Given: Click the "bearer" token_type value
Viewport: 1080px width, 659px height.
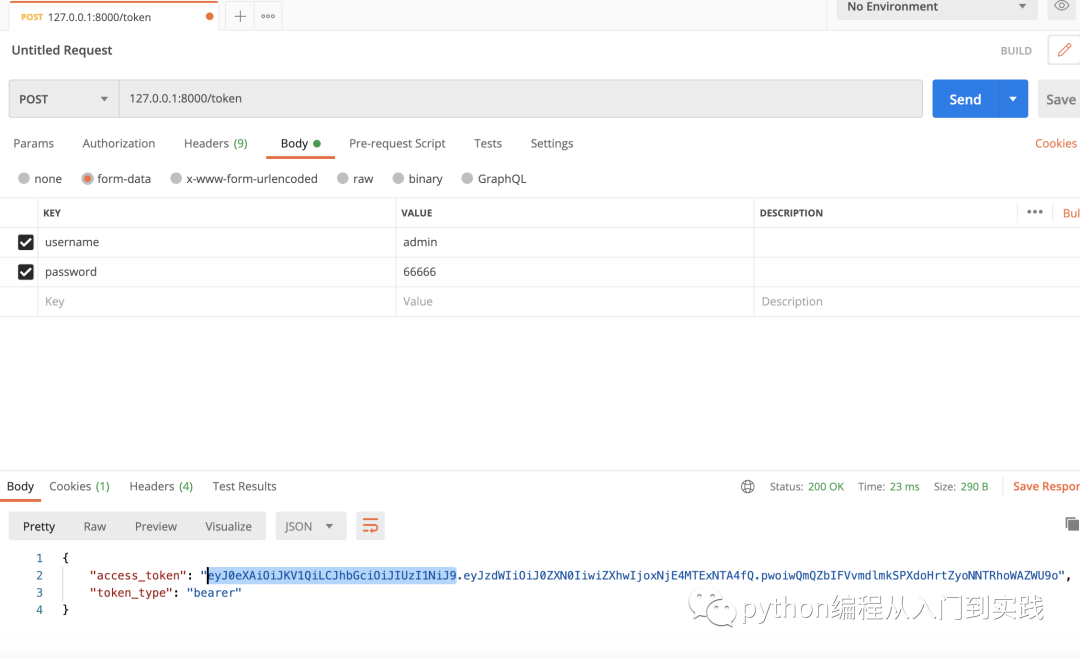Looking at the screenshot, I should pos(214,592).
